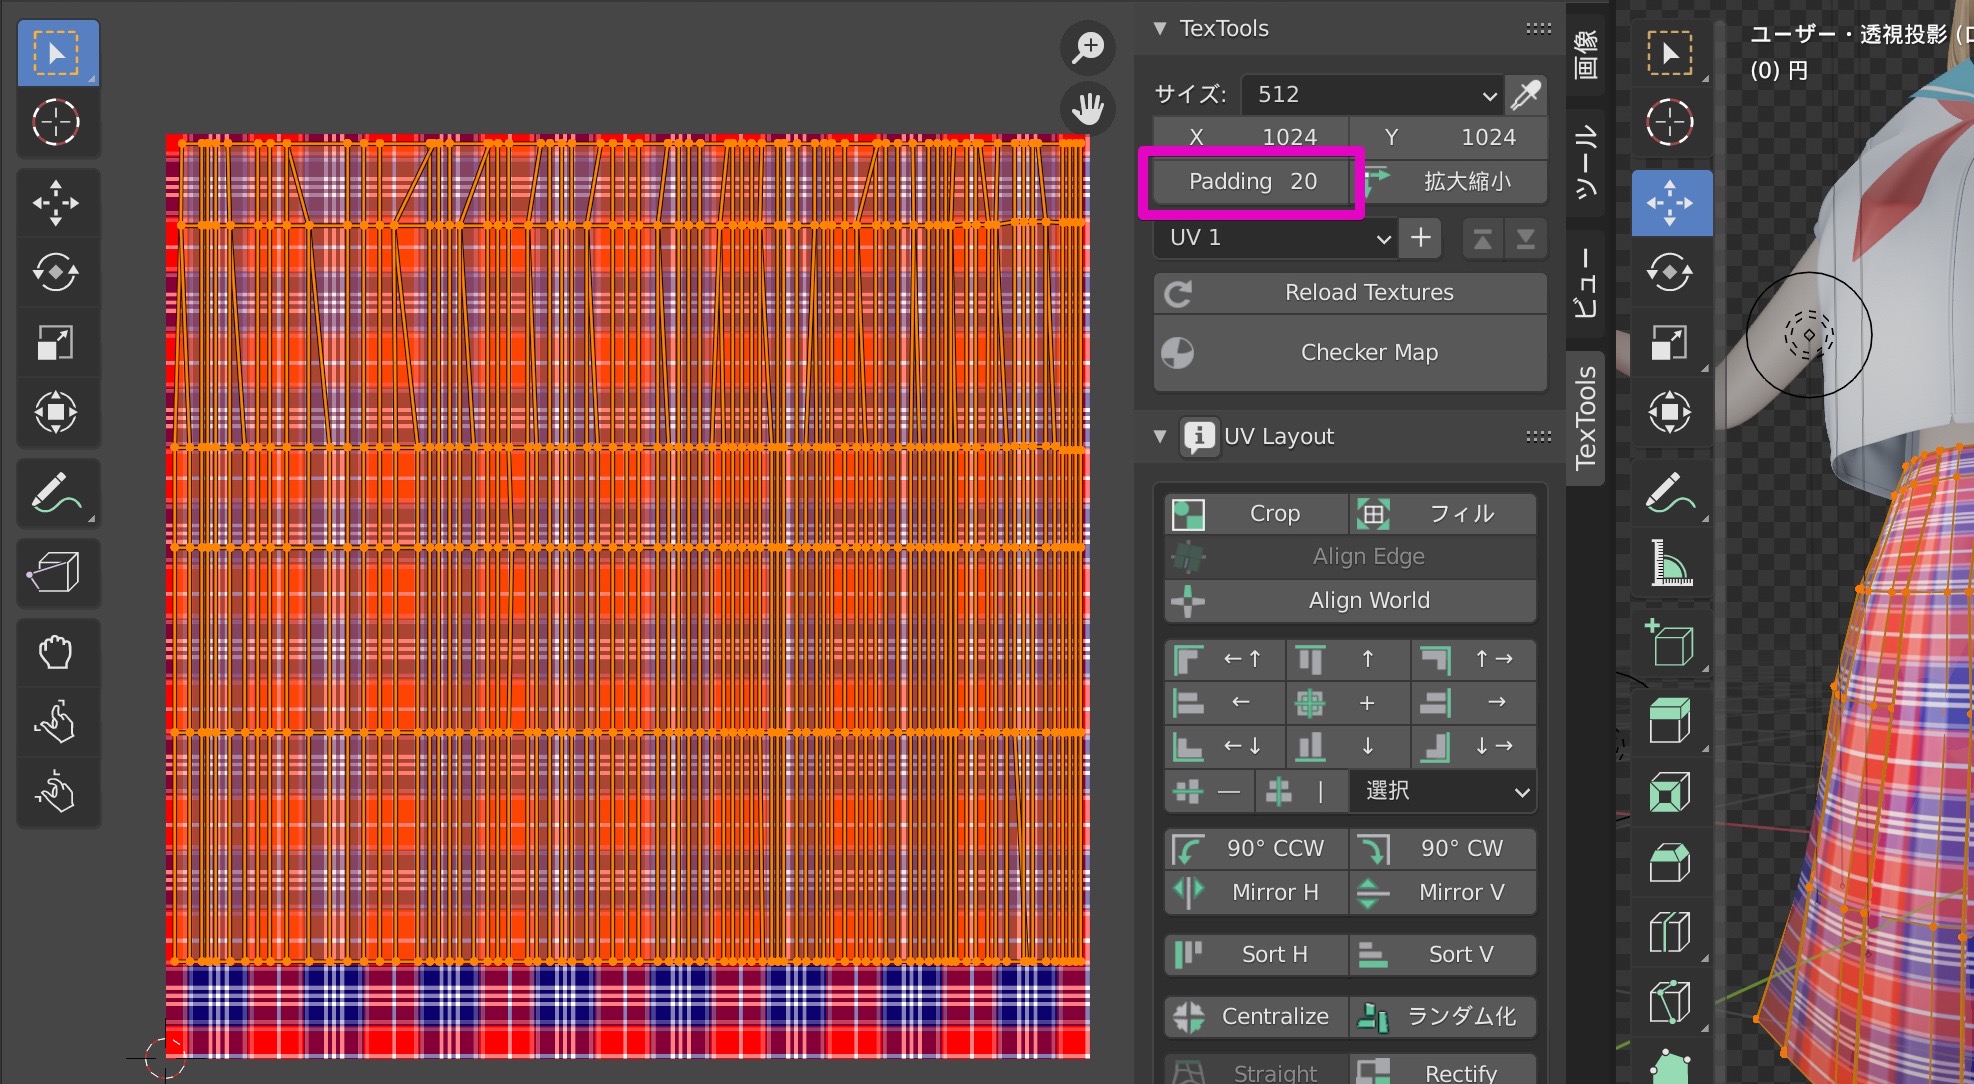Select the Grab tool at the toolbar bottom
This screenshot has width=1974, height=1084.
pos(57,652)
